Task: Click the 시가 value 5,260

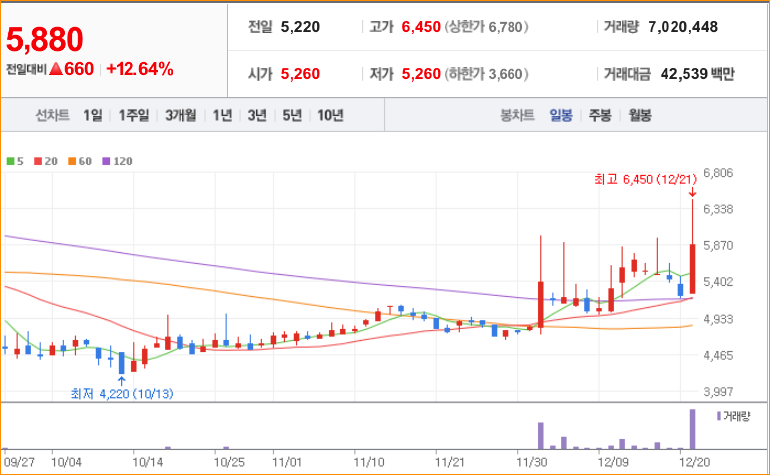Action: click(x=300, y=74)
